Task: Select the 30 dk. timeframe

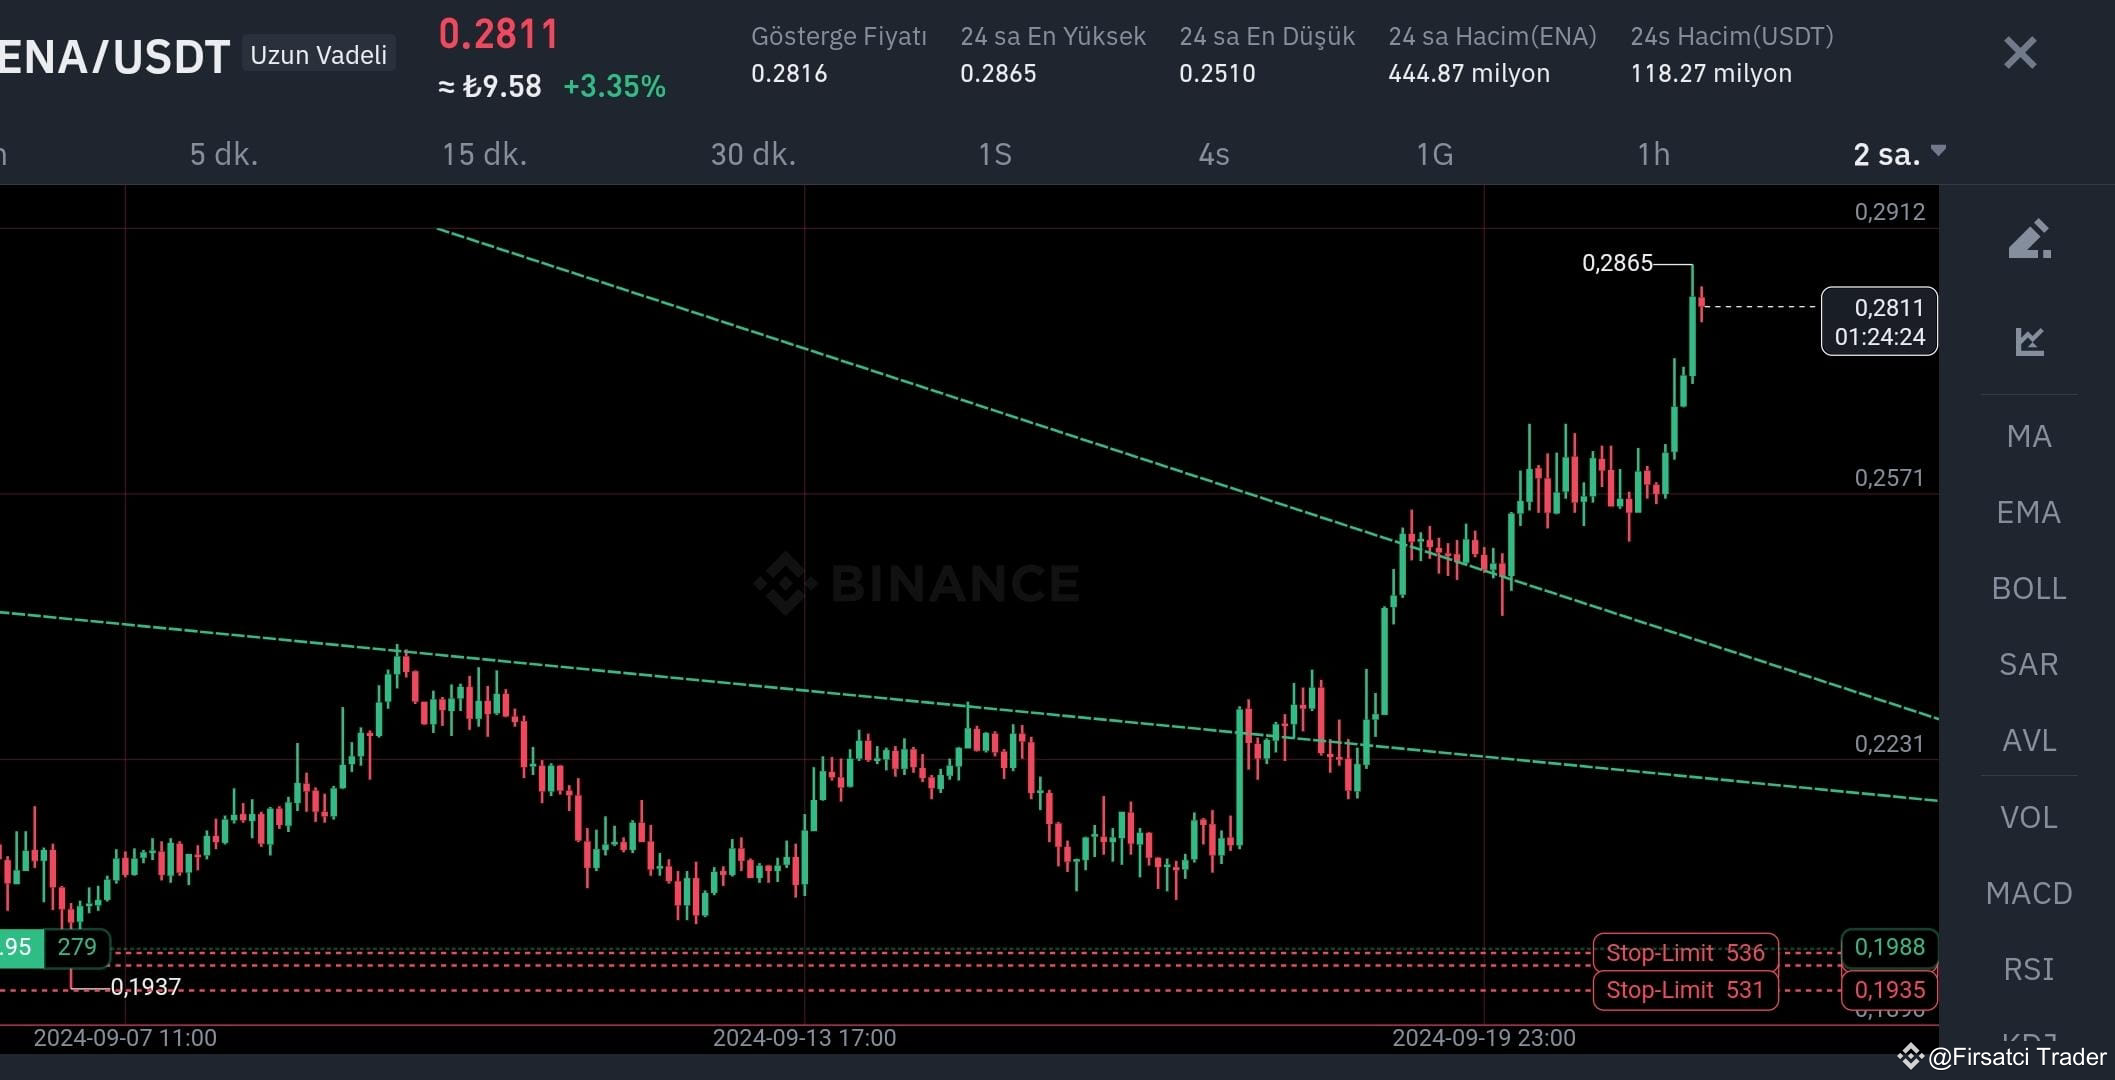Action: pos(753,154)
